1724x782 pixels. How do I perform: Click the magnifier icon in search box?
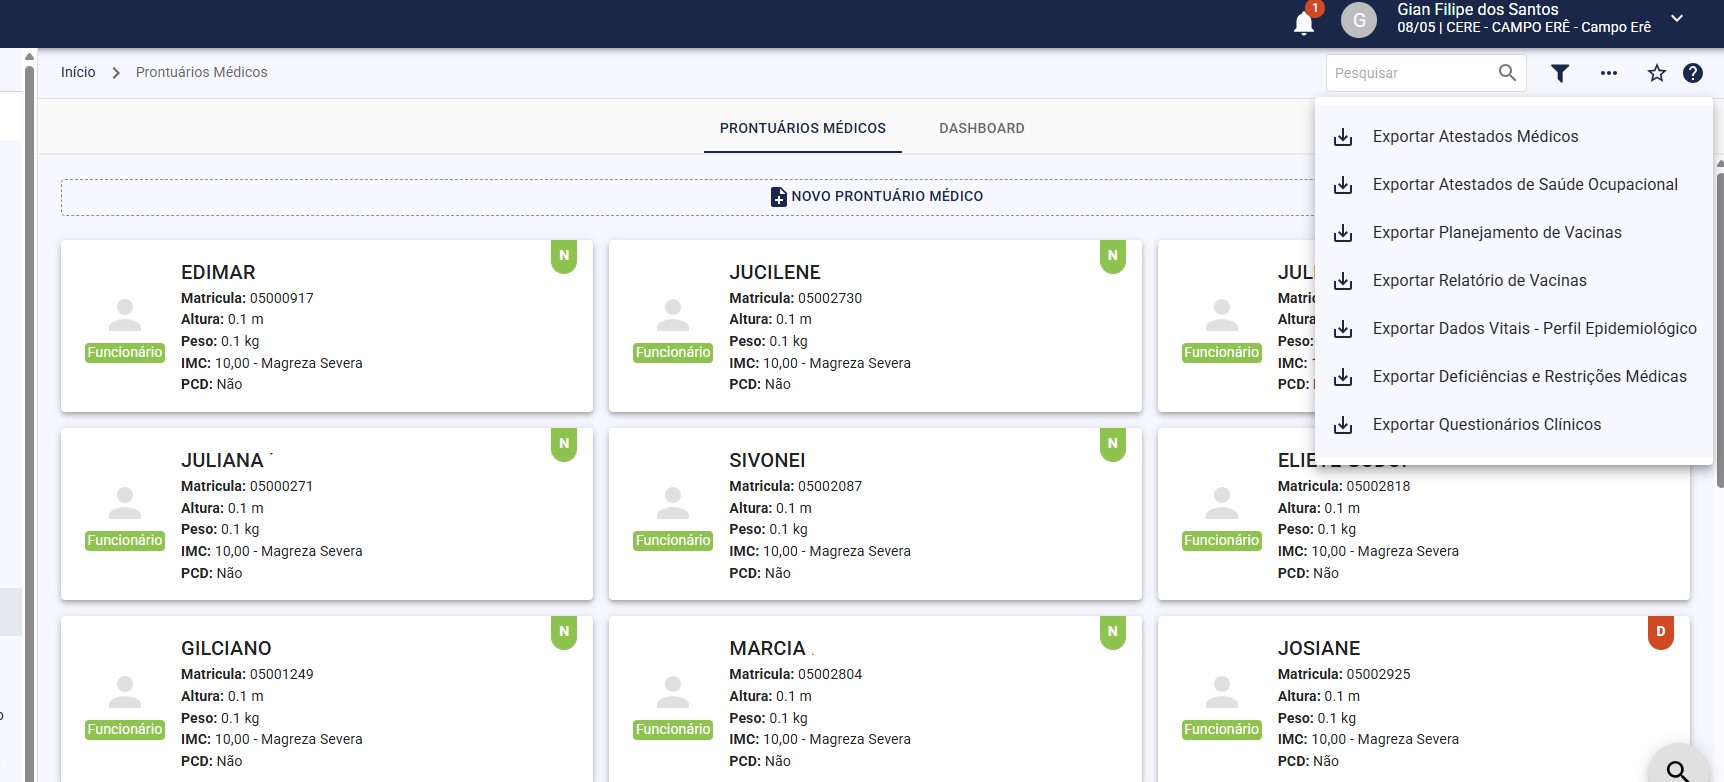[x=1507, y=73]
